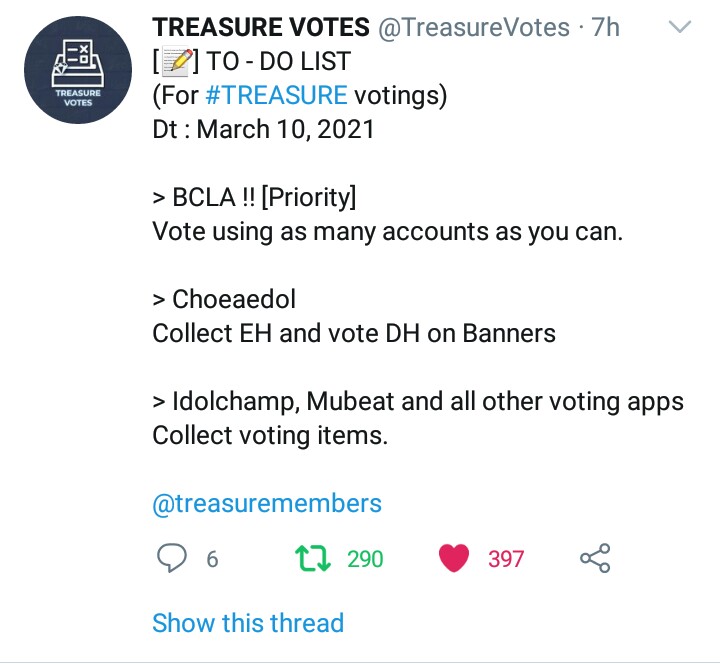Click the BCLA !! [Priority] line
This screenshot has width=720, height=664.
coord(254,198)
